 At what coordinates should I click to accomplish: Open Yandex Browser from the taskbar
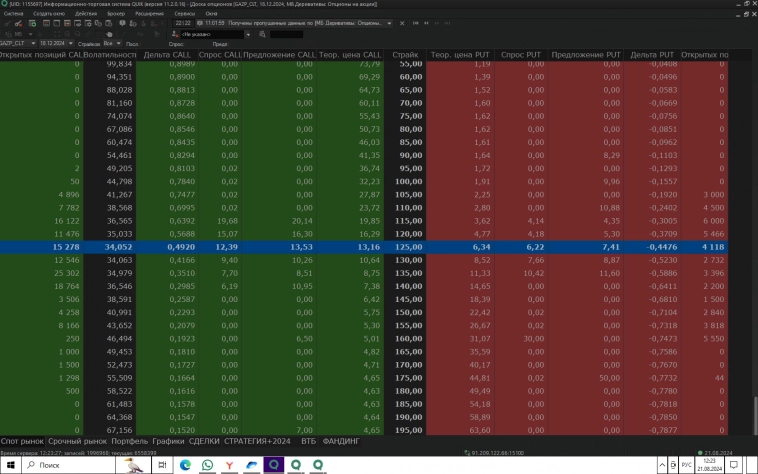[x=232, y=465]
